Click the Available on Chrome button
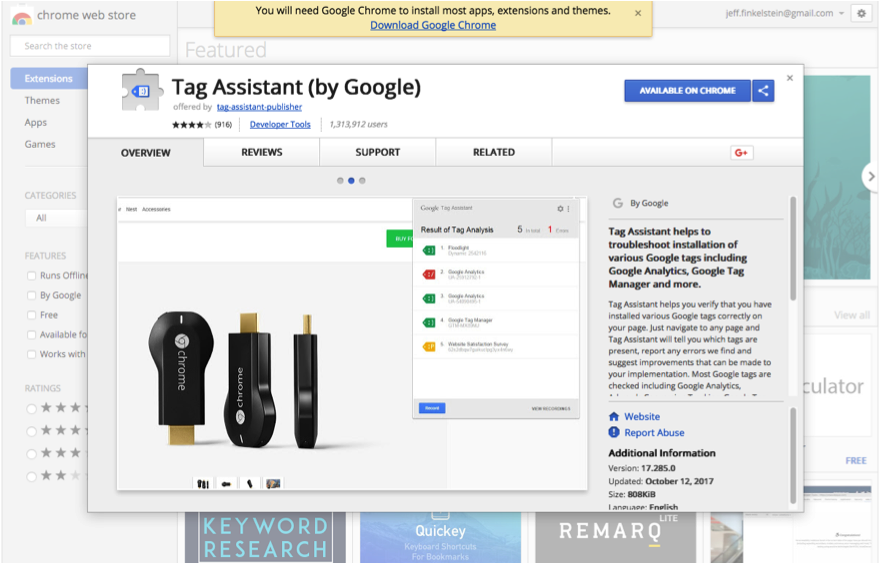The height and width of the screenshot is (564, 890). point(687,91)
